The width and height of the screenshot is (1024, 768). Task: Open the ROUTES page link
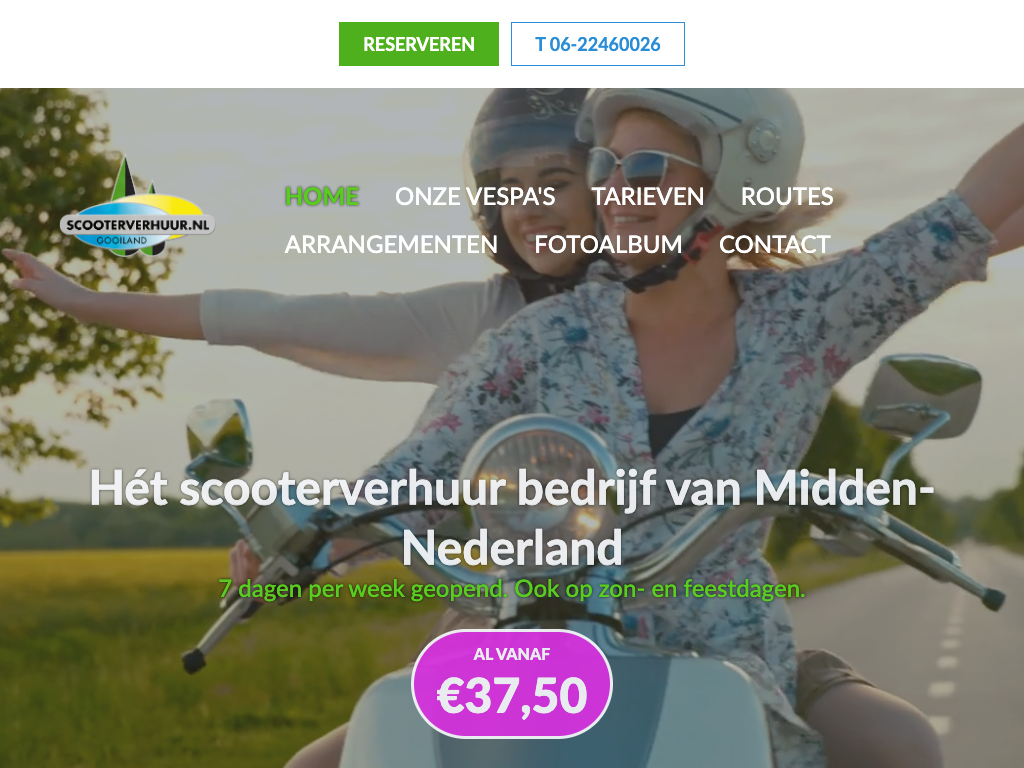click(787, 196)
